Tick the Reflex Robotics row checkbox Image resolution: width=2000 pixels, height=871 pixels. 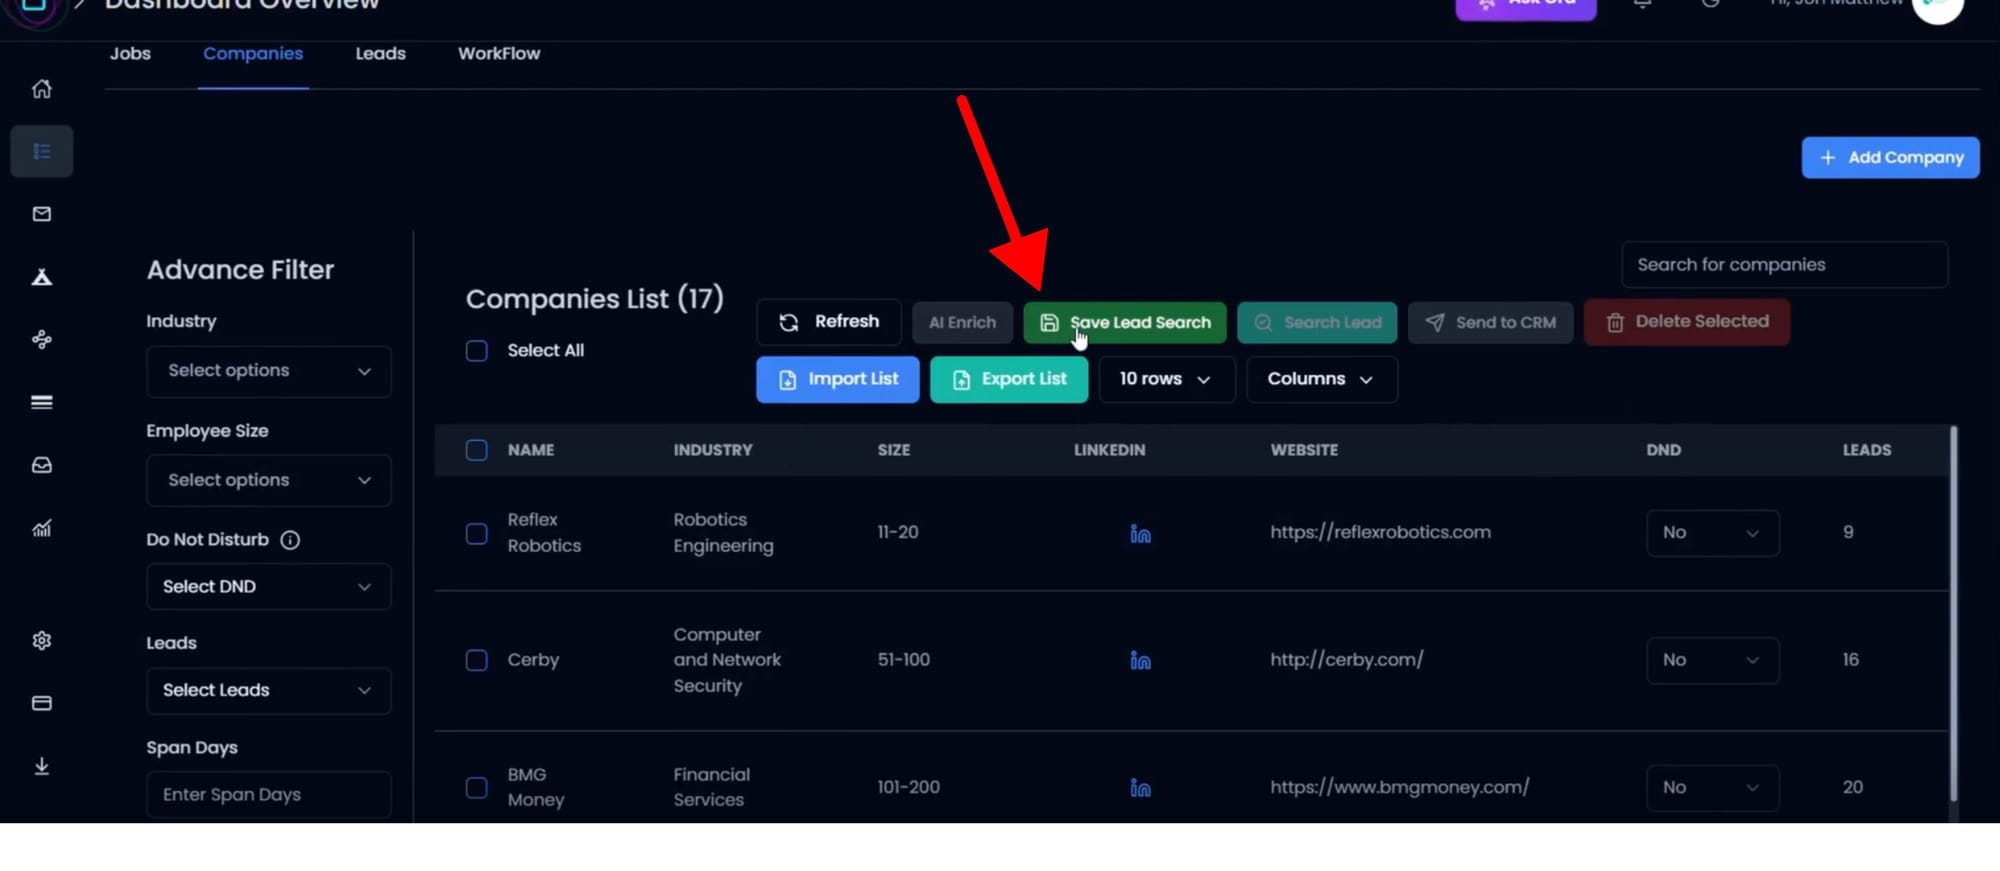pyautogui.click(x=477, y=534)
